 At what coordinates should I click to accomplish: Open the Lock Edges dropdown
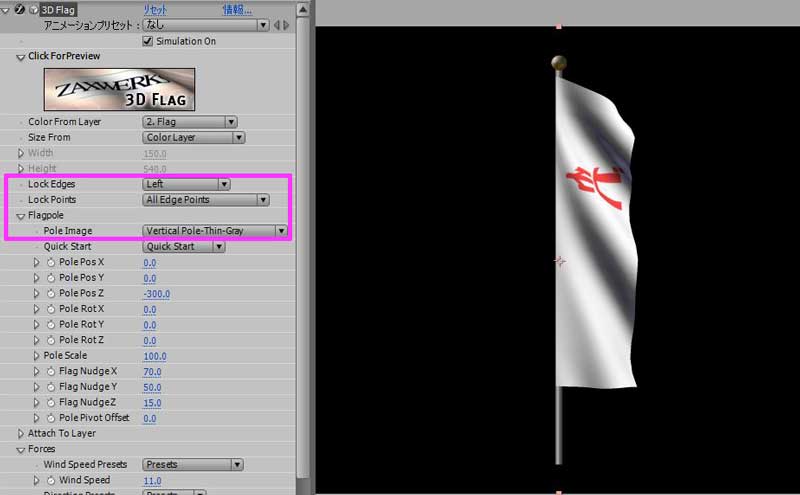186,184
